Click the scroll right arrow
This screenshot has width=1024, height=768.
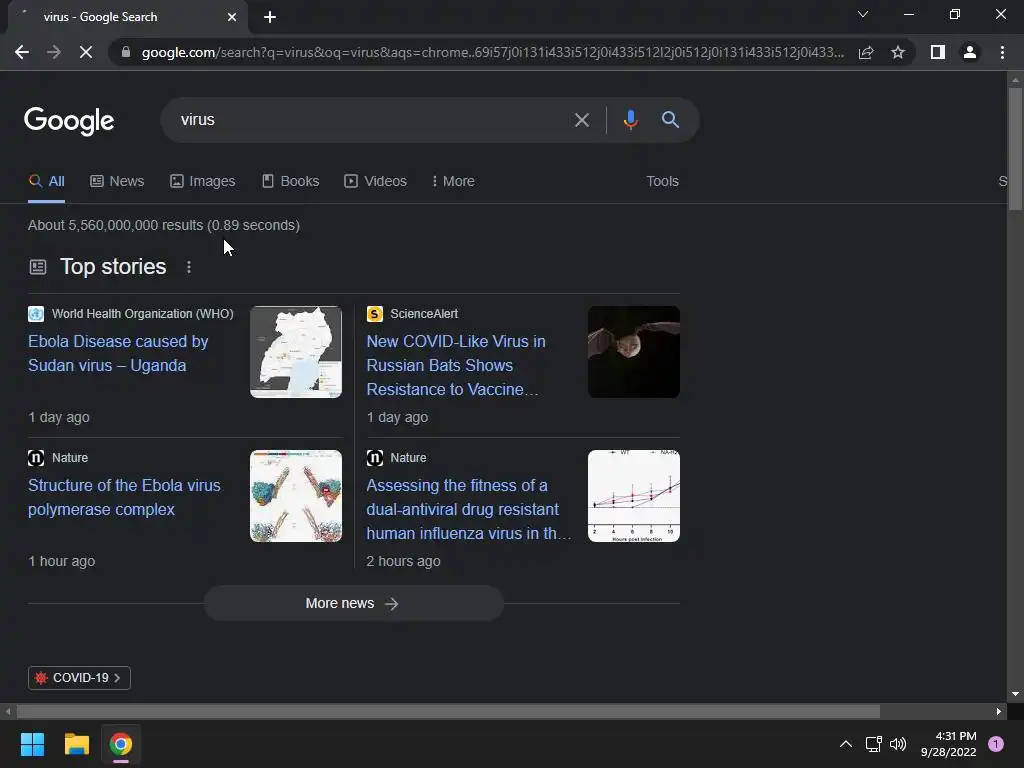pos(999,711)
